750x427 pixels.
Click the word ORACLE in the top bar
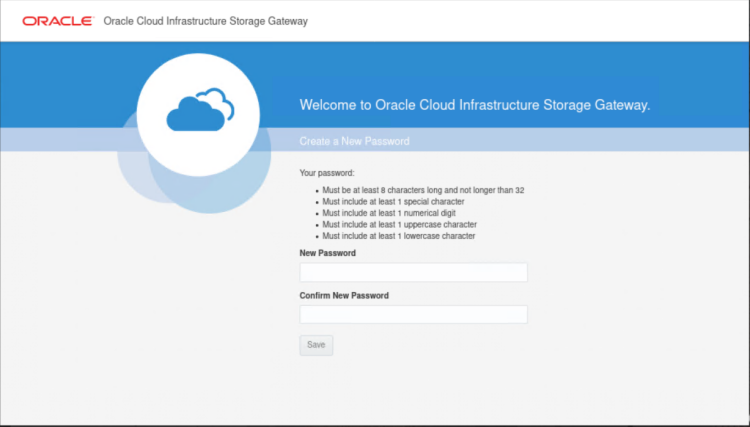click(x=58, y=21)
